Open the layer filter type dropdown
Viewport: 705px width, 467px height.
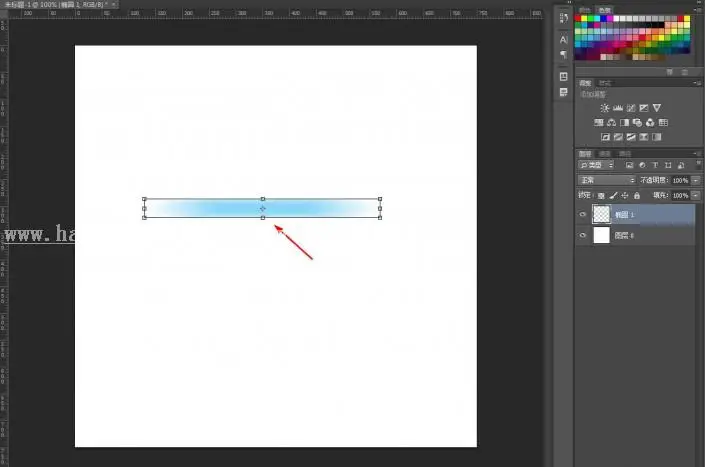coord(596,165)
